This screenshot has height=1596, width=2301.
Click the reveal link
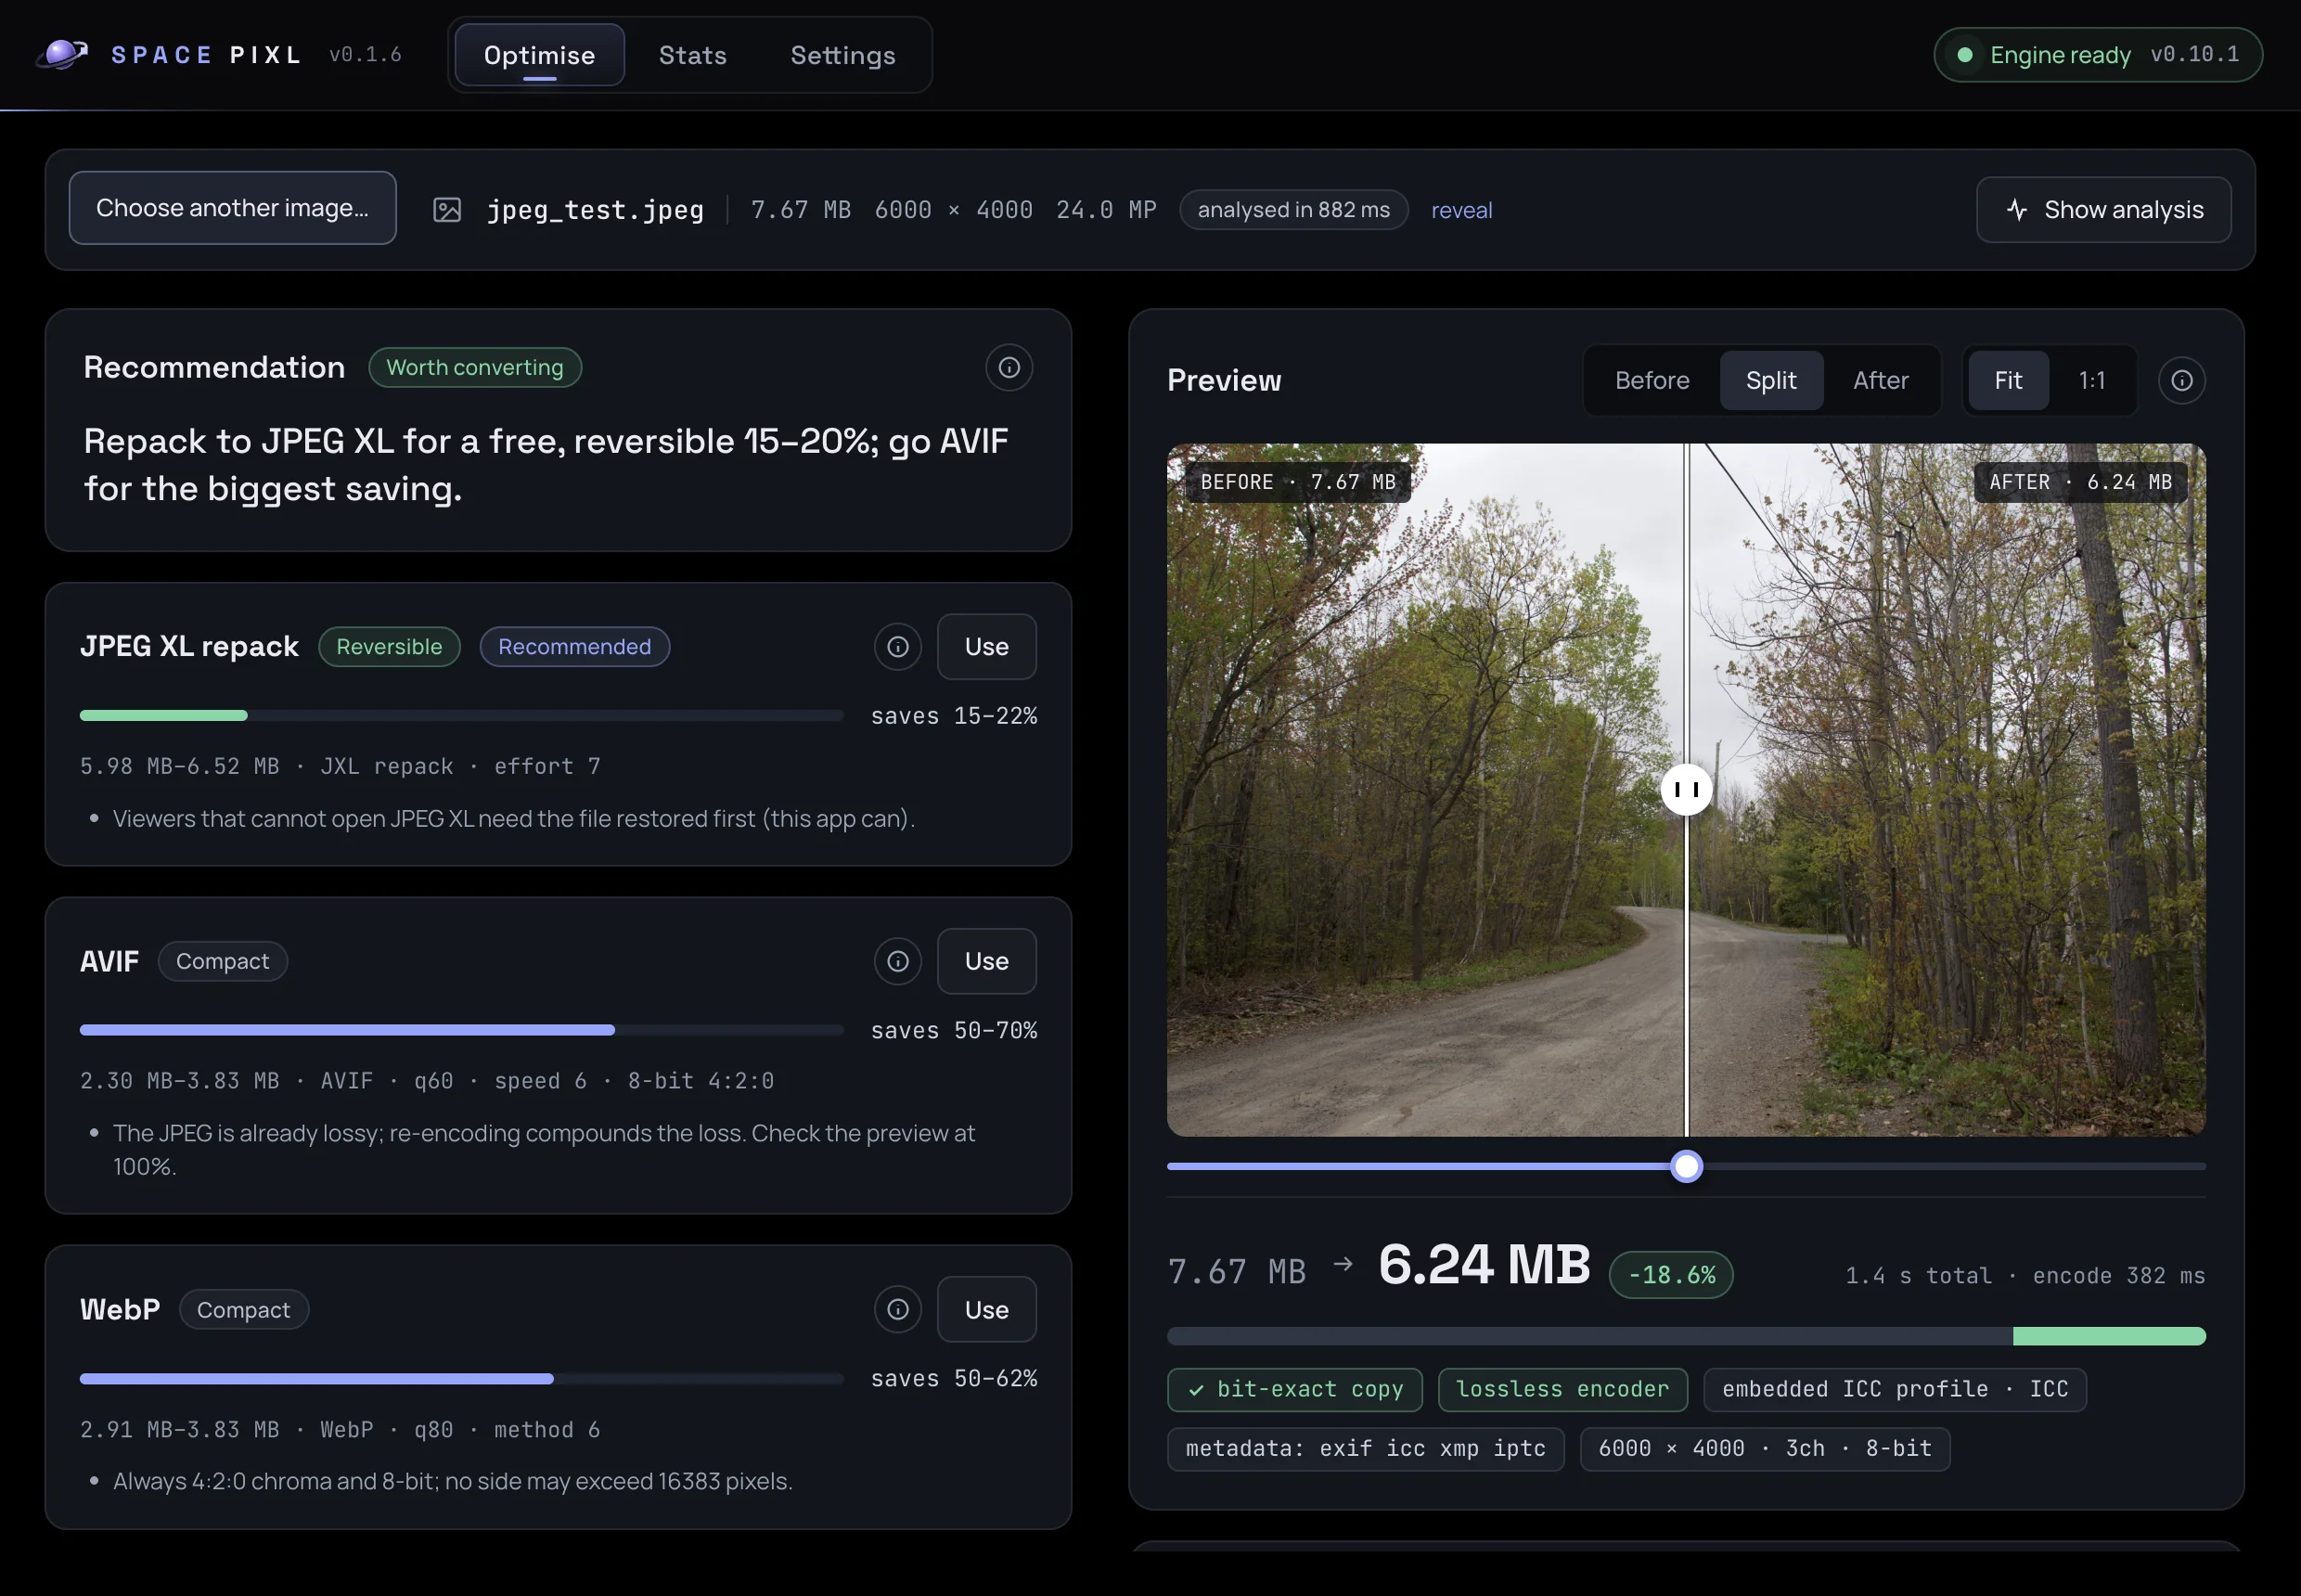[1461, 210]
